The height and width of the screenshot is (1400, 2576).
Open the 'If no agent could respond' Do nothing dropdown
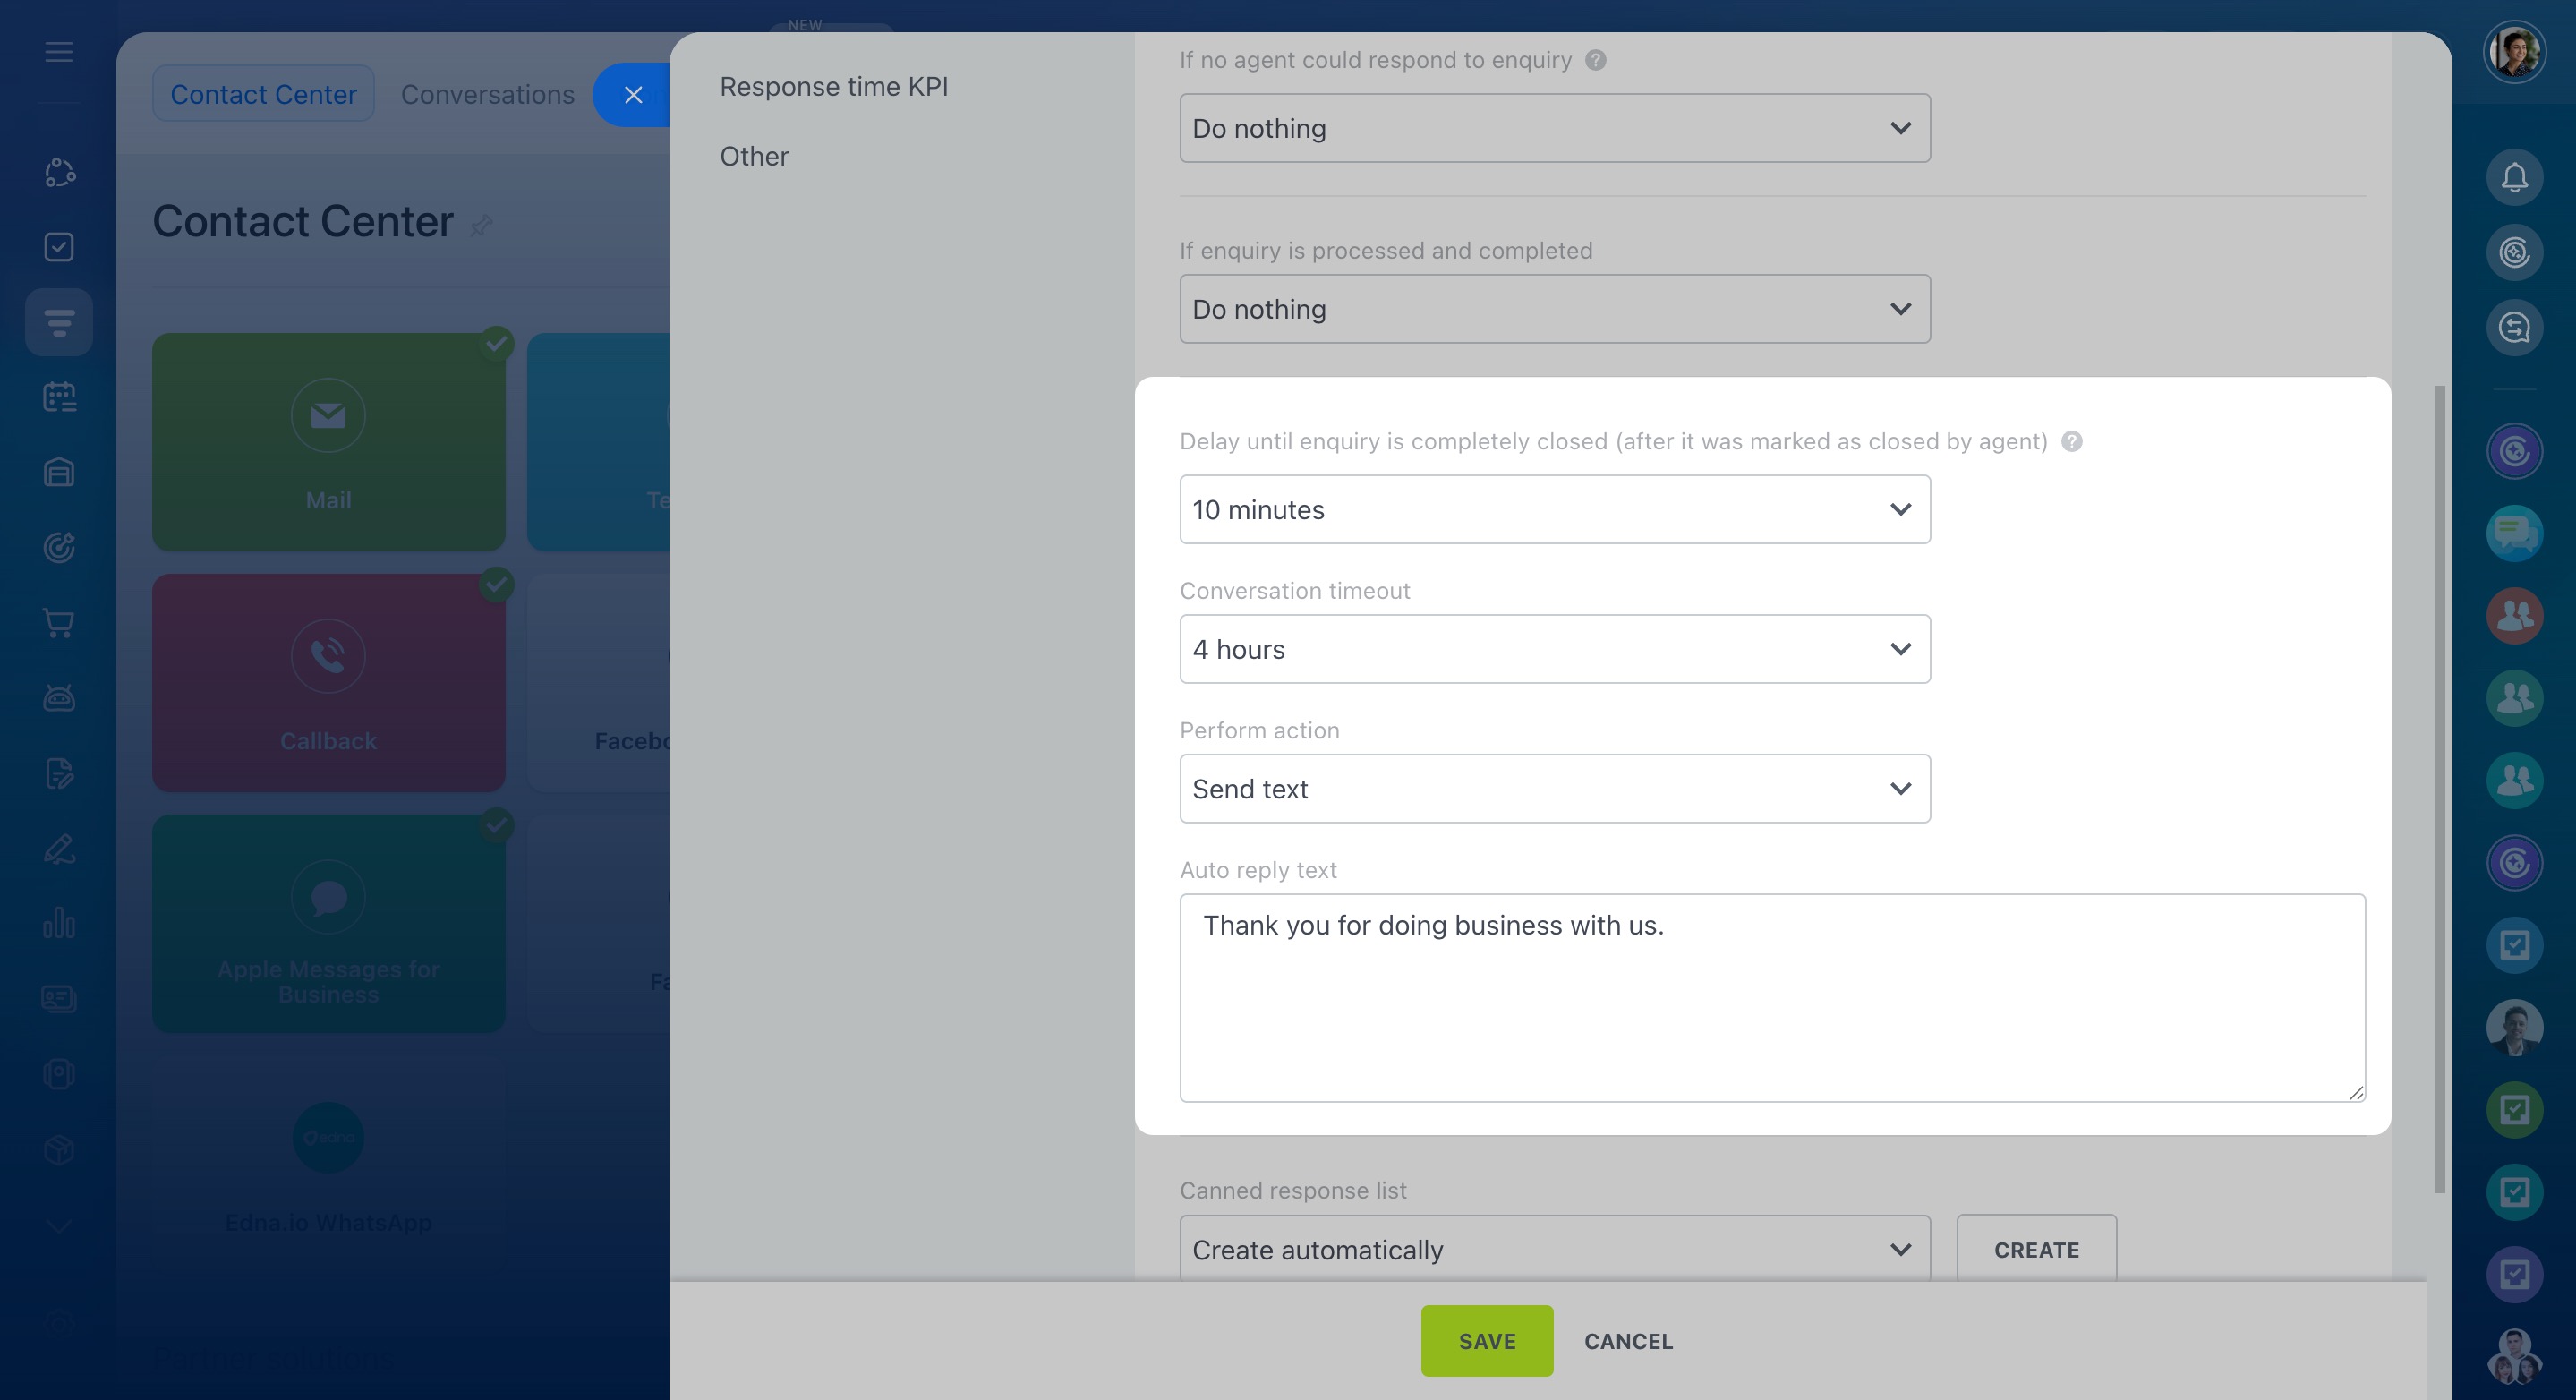(x=1555, y=128)
